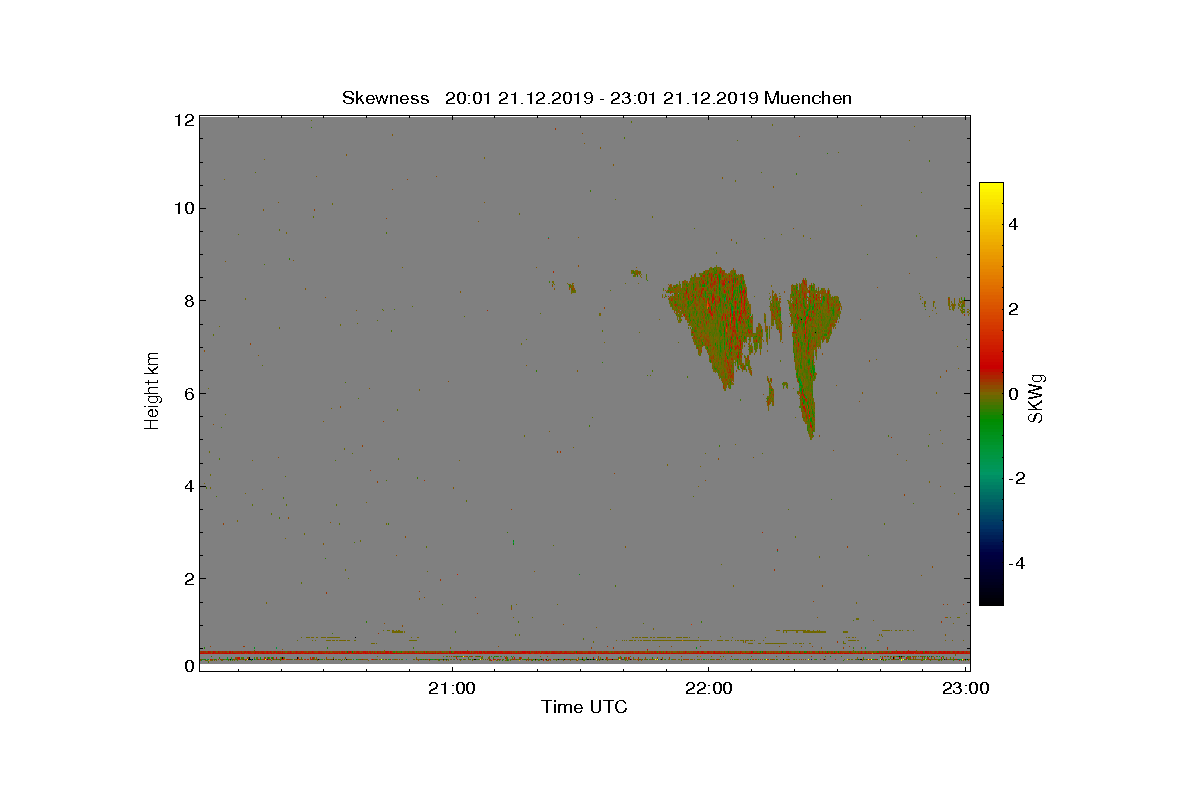Click the height tick label 8
Viewport: 1200px width, 800px height.
coord(188,300)
